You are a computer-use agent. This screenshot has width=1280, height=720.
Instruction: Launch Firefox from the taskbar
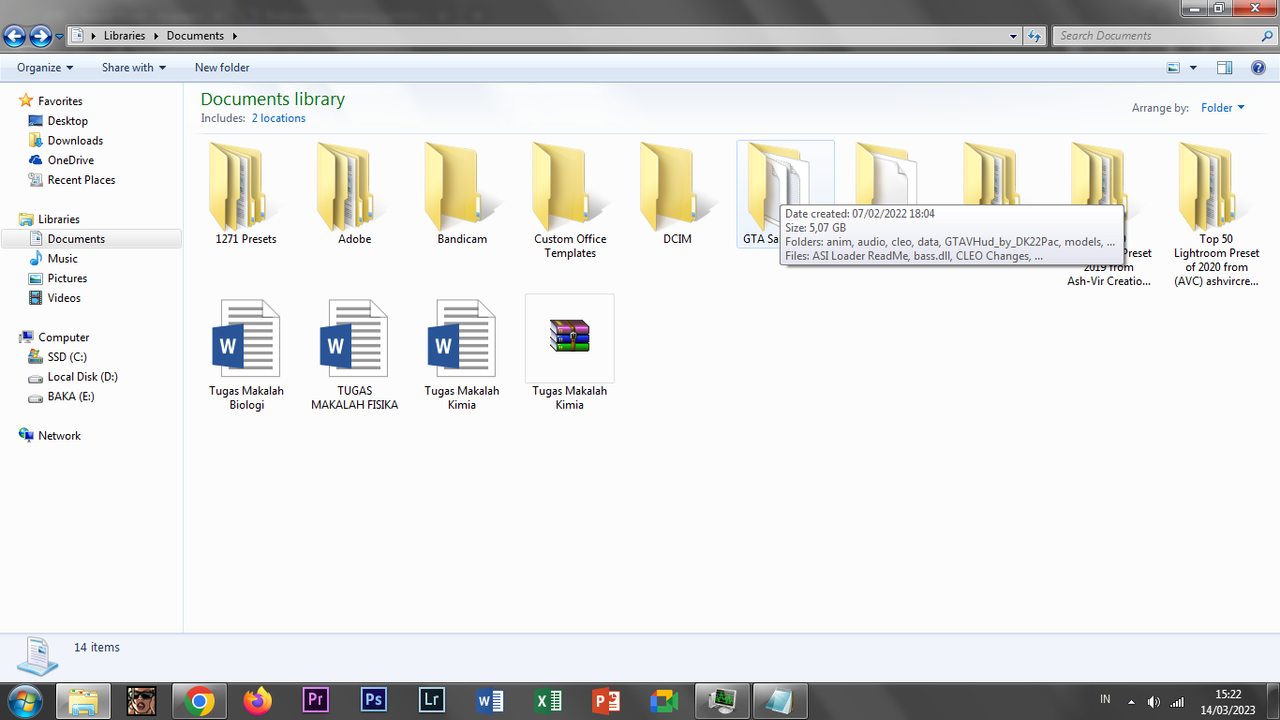tap(257, 702)
